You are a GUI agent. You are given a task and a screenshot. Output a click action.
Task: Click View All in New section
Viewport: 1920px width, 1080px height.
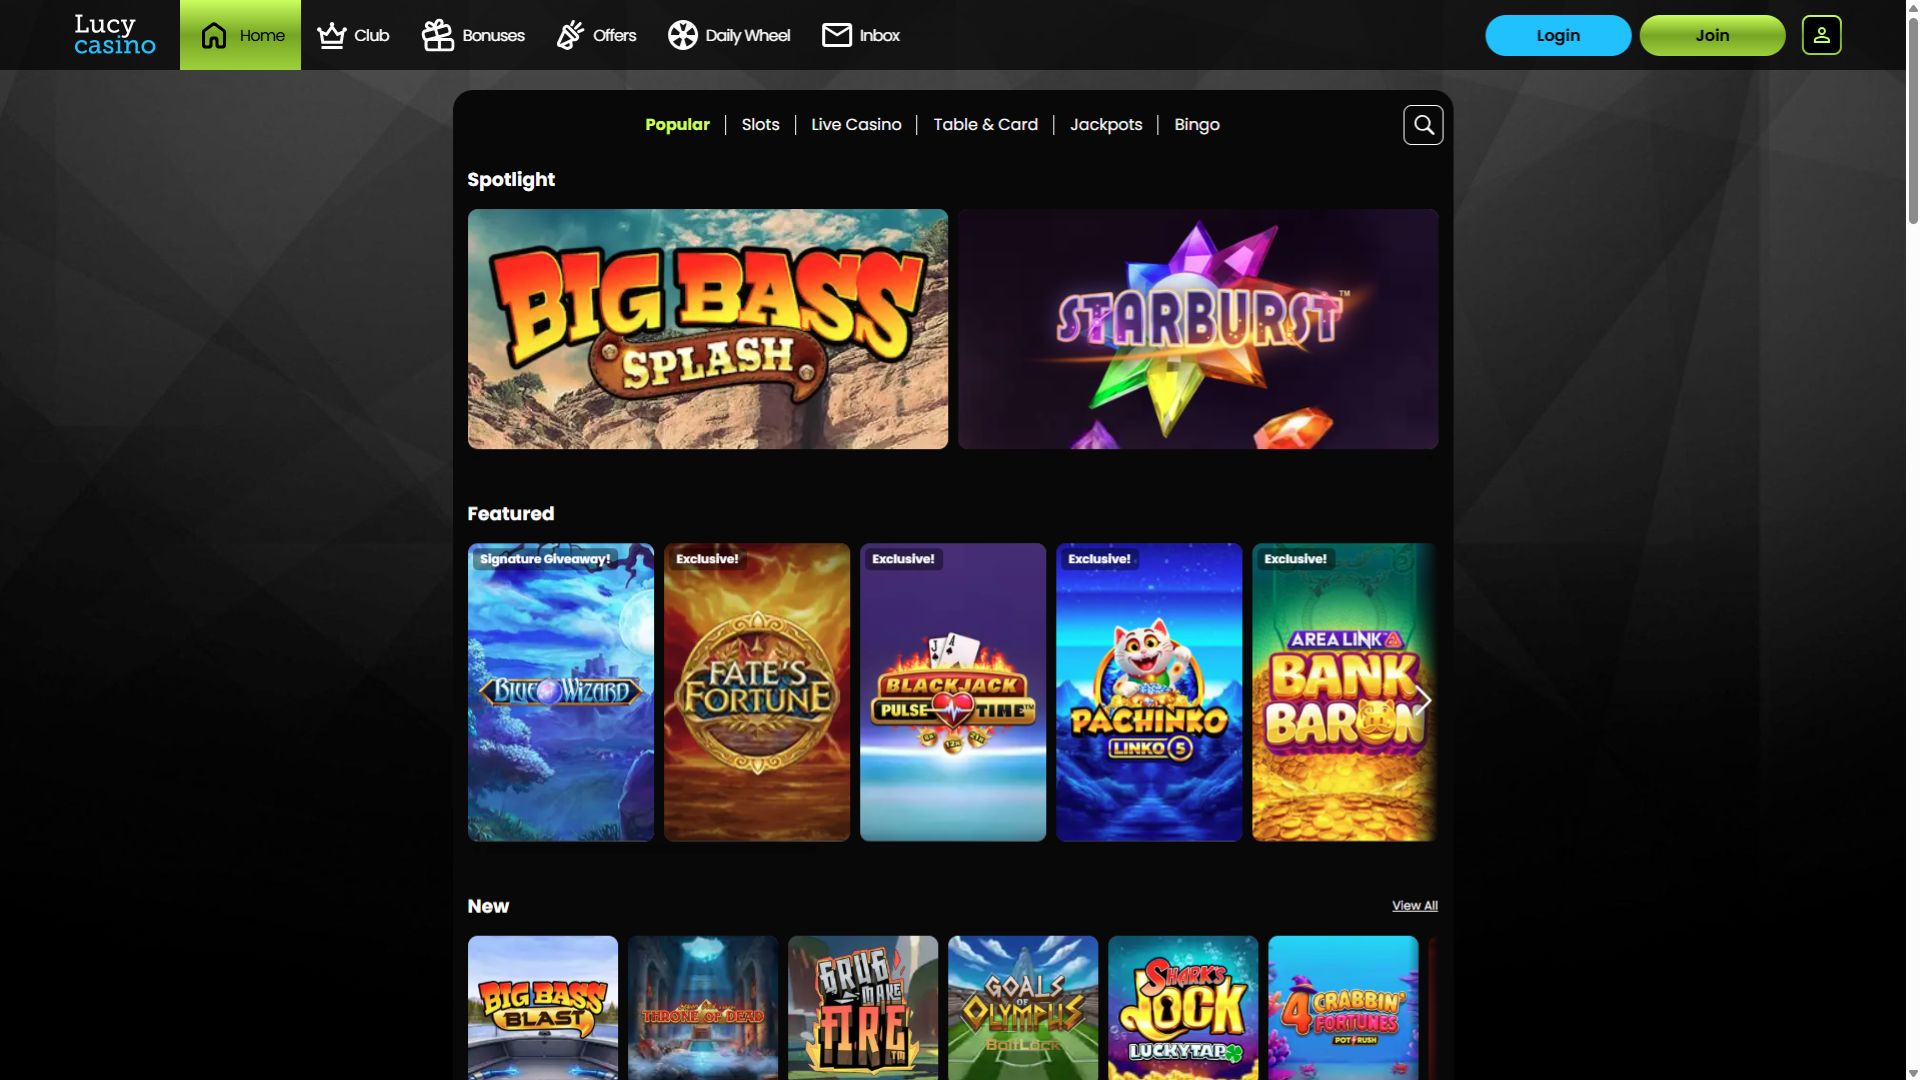1415,906
